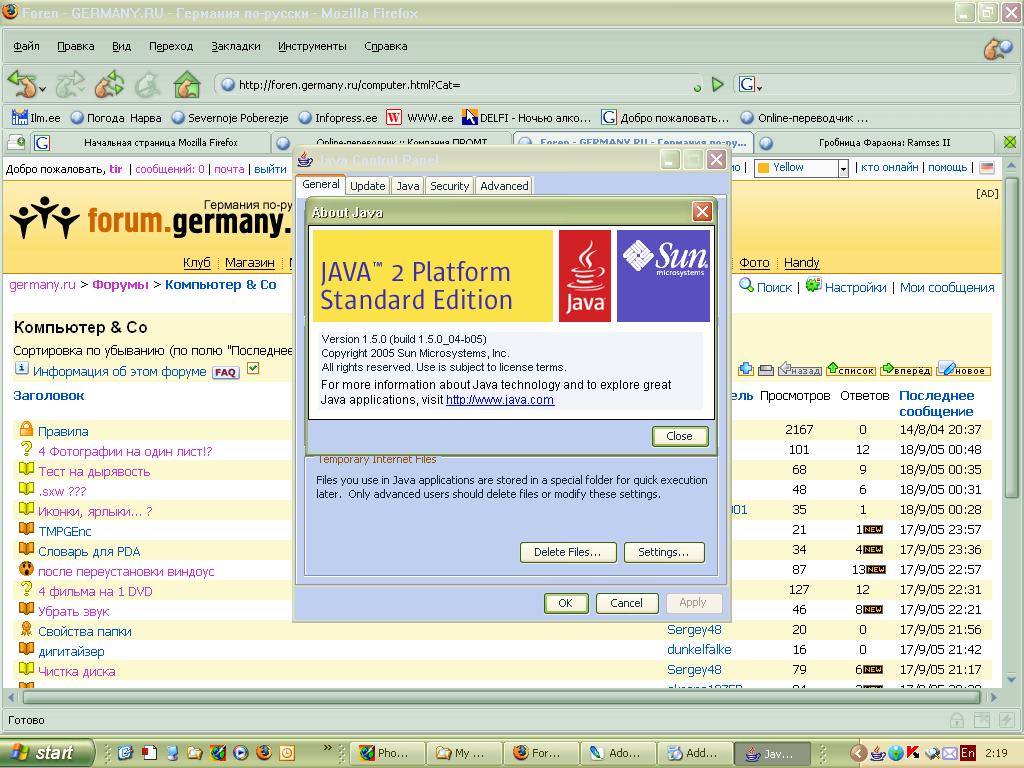This screenshot has width=1024, height=768.
Task: Click the horizontal scrollbar at page bottom
Action: (503, 697)
